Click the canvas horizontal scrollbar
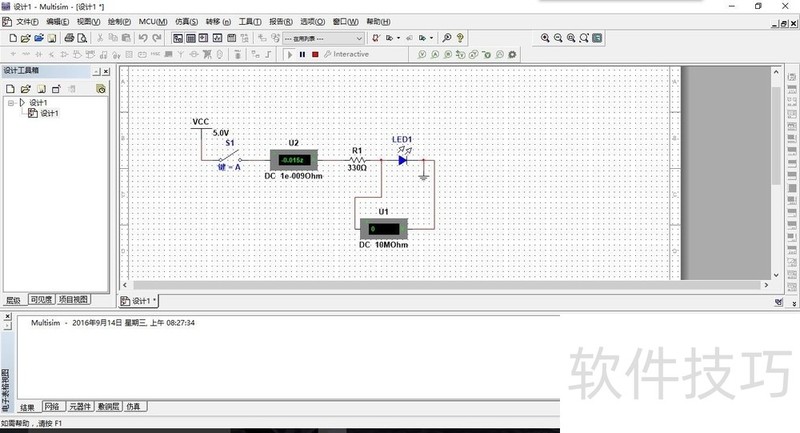Screen dimensions: 800x433 point(447,285)
